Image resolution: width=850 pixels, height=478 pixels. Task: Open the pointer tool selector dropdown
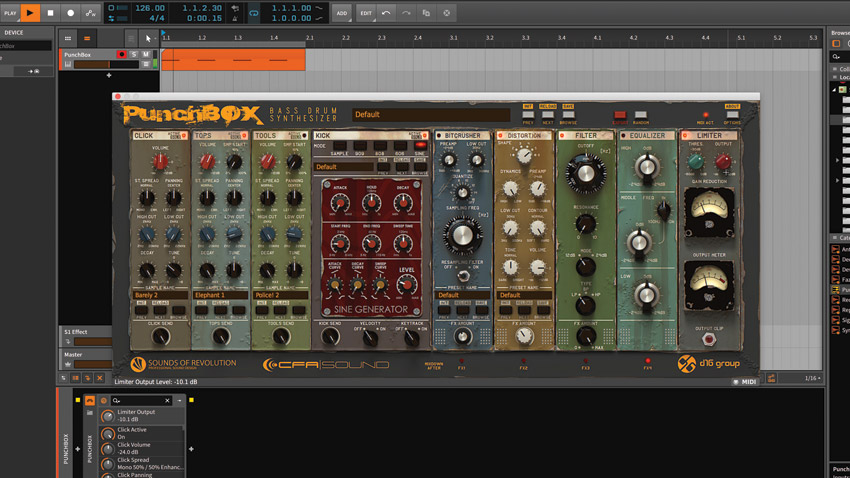coord(148,38)
